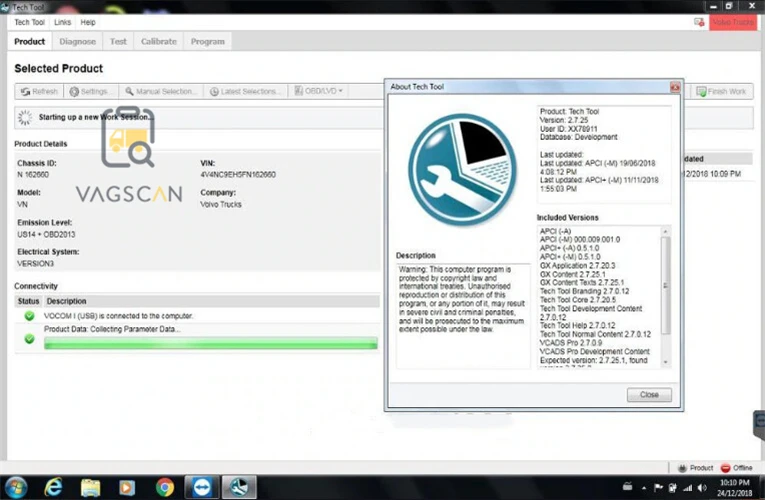Click the Refresh toolbar button
This screenshot has width=765, height=500.
39,91
